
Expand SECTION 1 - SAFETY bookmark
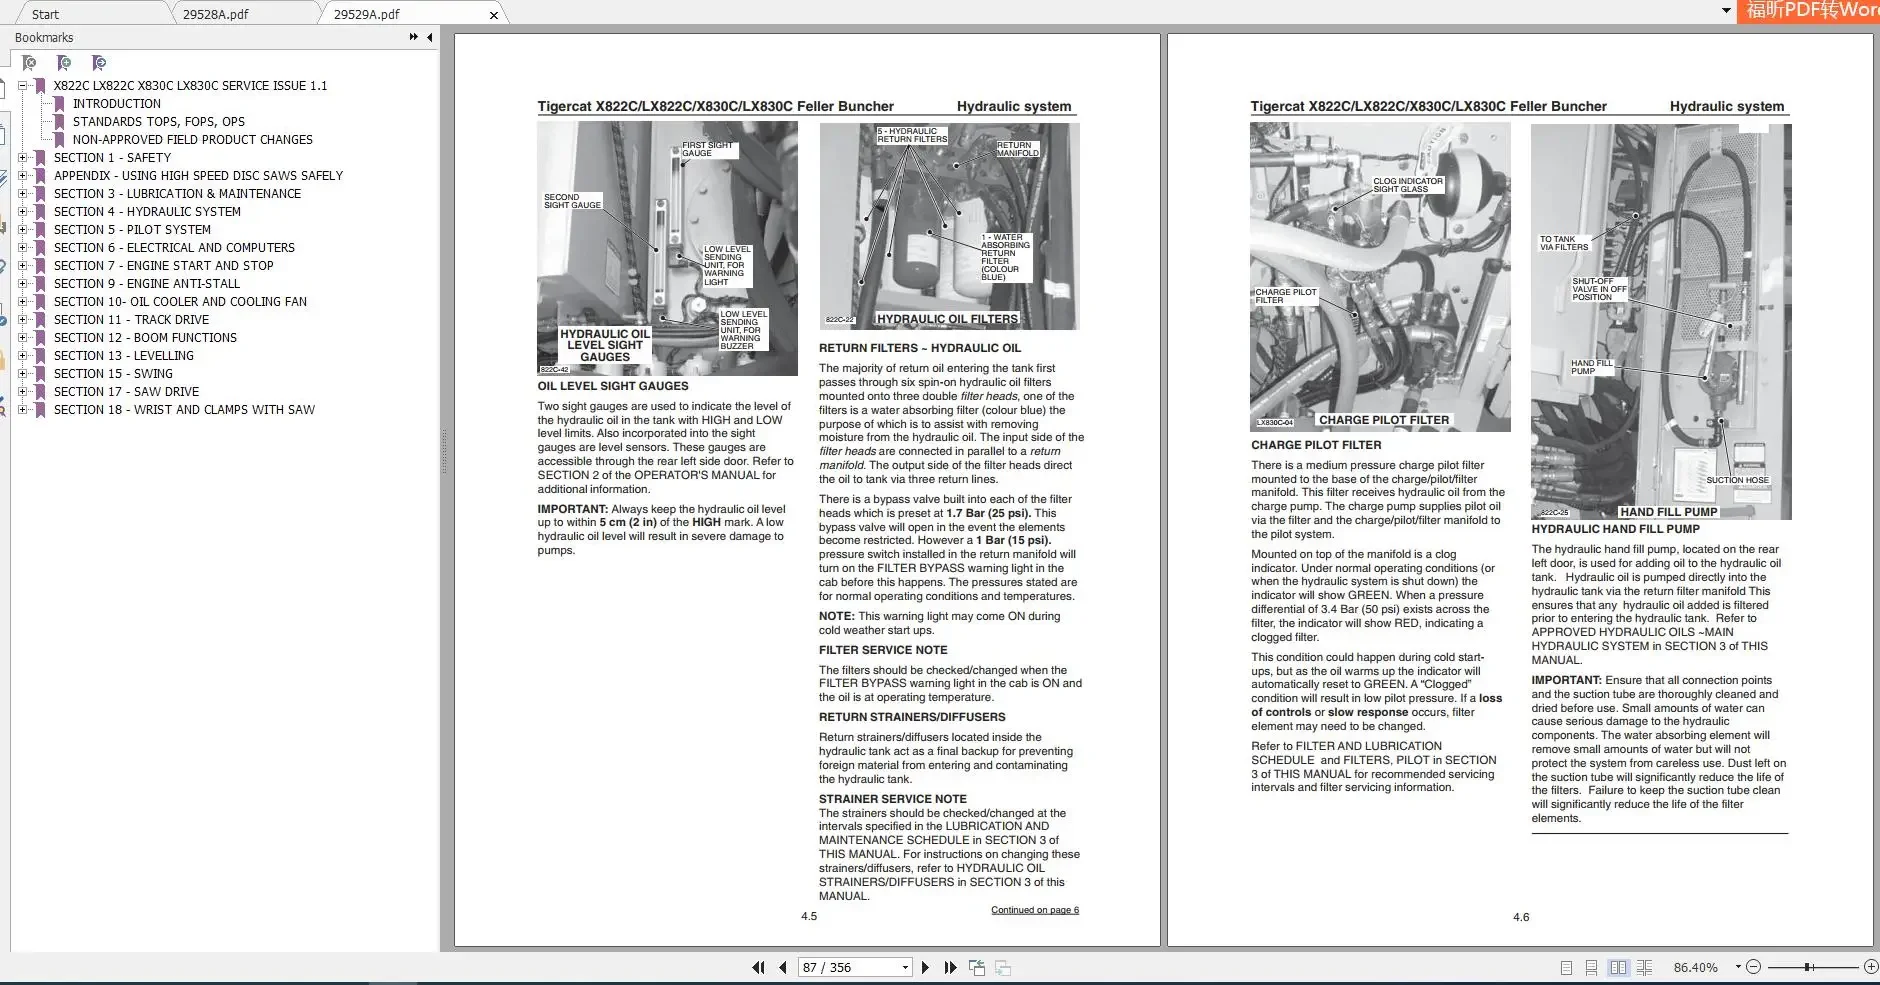[23, 157]
